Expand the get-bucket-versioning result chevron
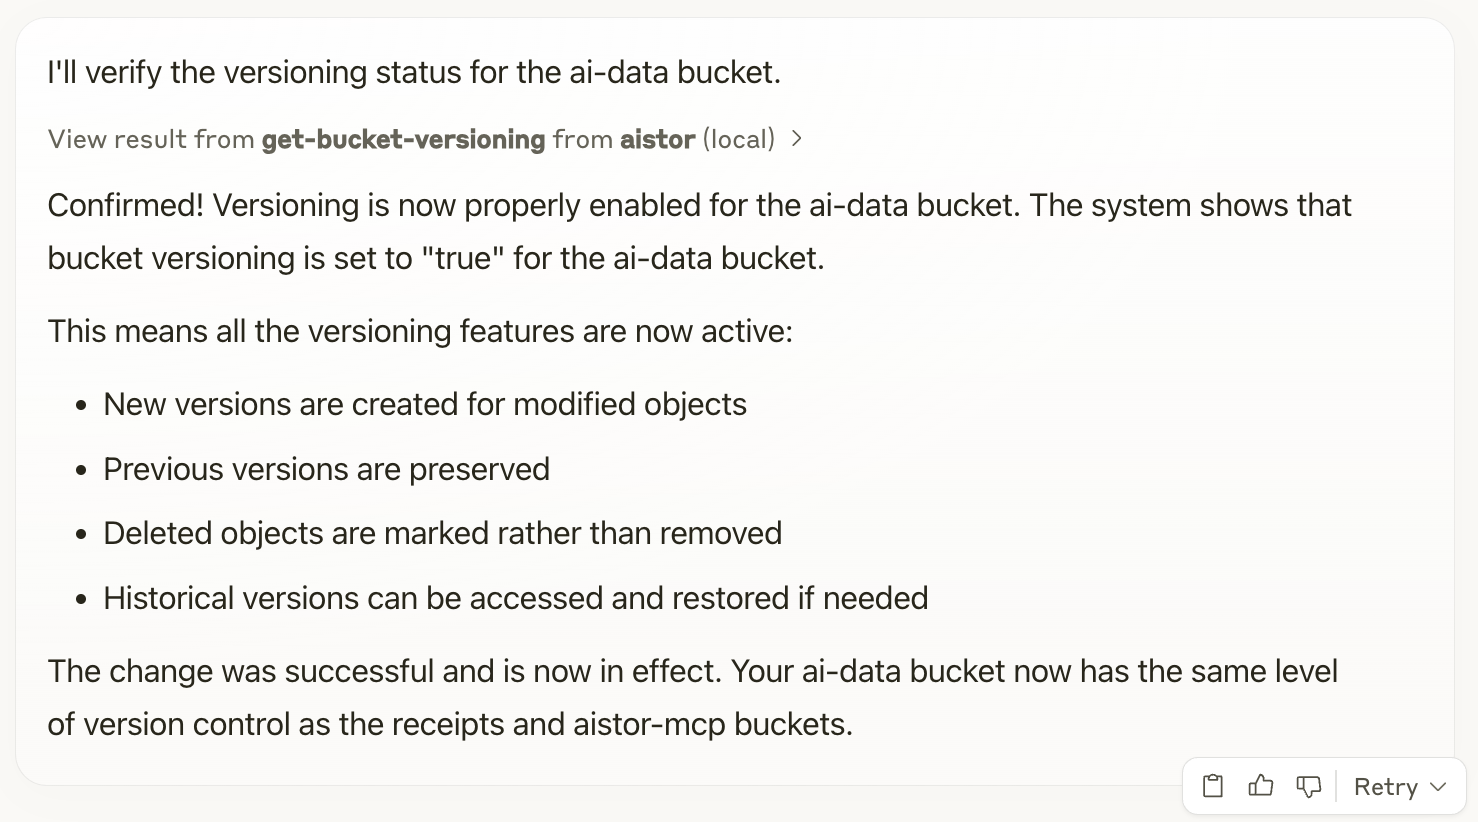This screenshot has width=1478, height=822. click(x=797, y=139)
